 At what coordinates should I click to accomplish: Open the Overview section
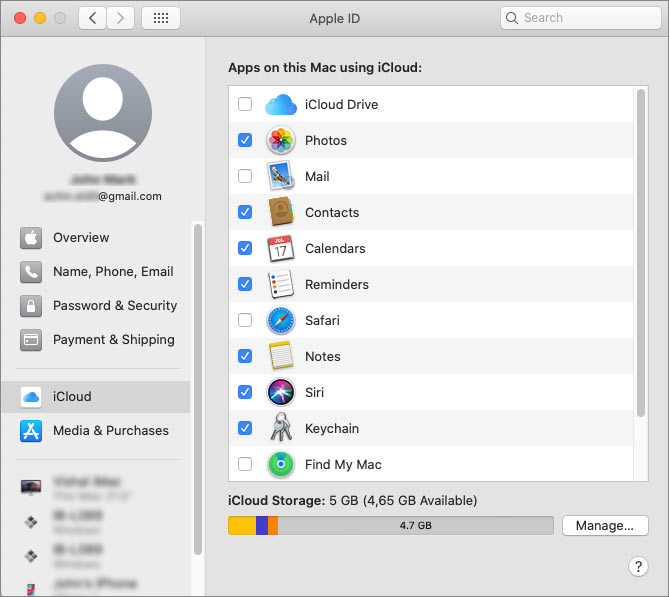pyautogui.click(x=96, y=238)
